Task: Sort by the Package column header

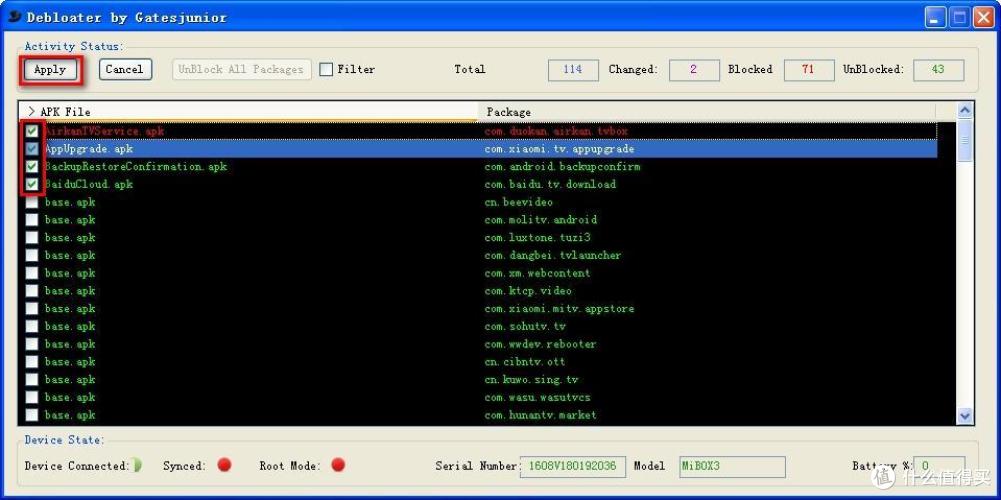Action: (707, 112)
